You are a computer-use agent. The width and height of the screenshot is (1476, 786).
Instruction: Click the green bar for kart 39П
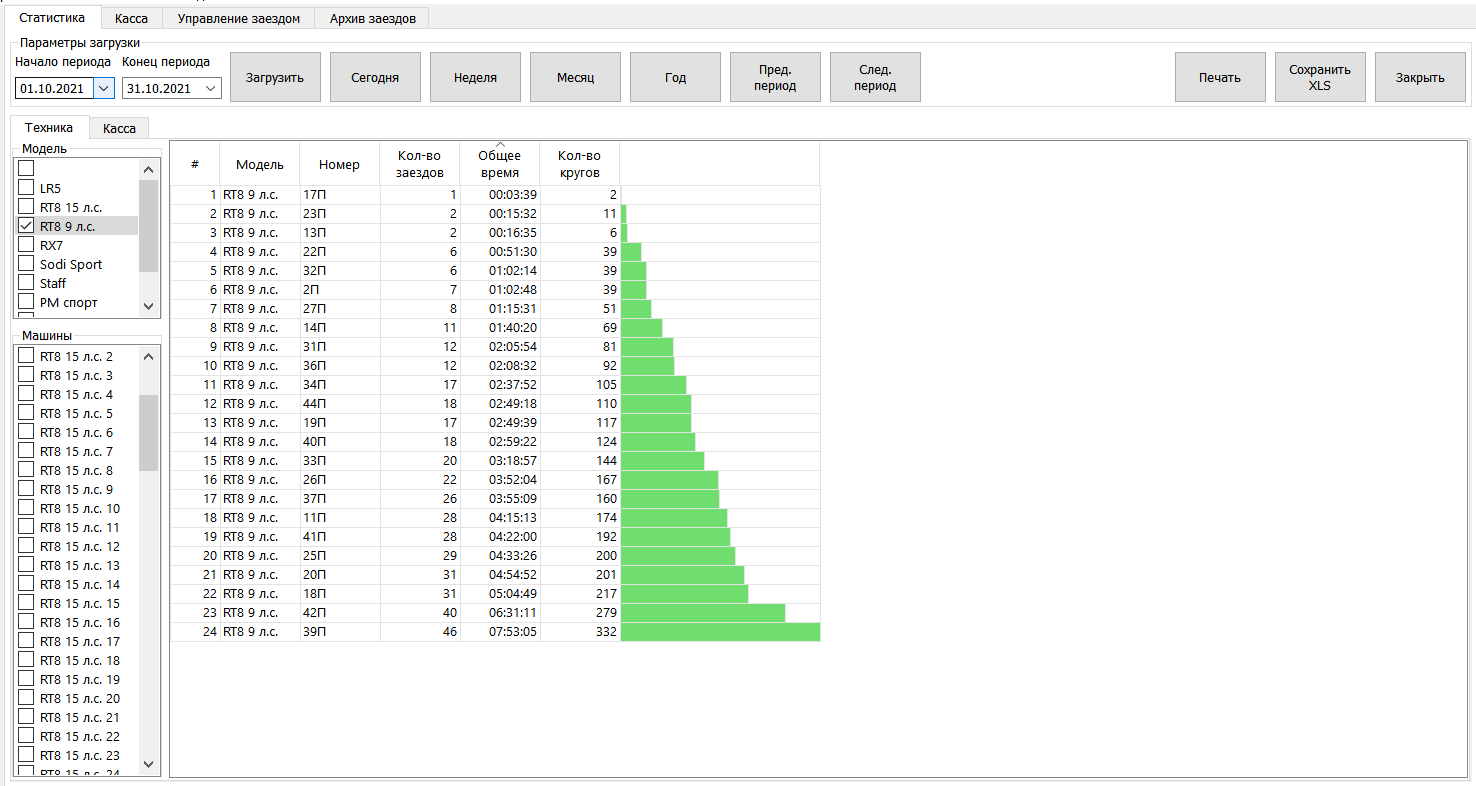720,632
